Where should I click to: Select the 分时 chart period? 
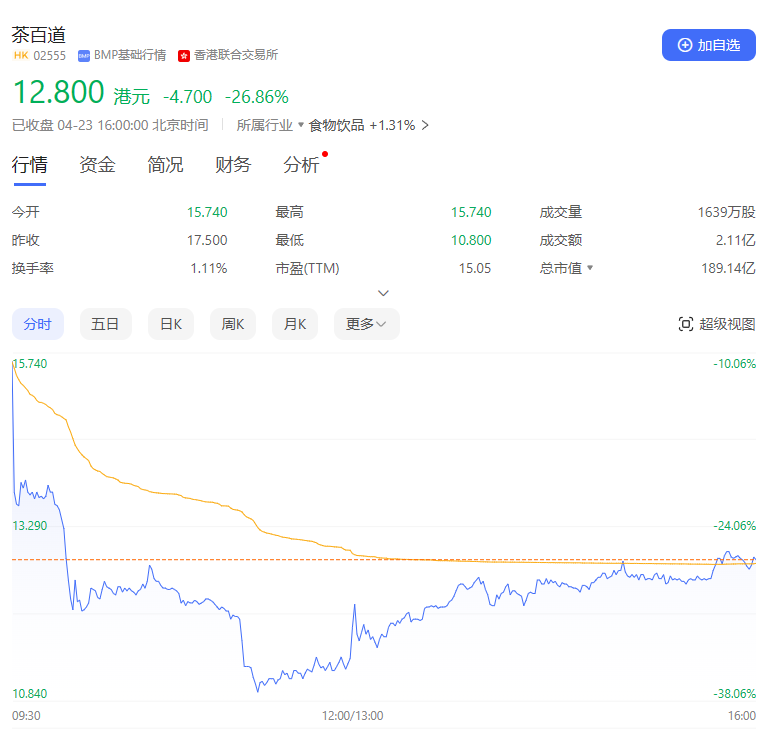pyautogui.click(x=38, y=324)
